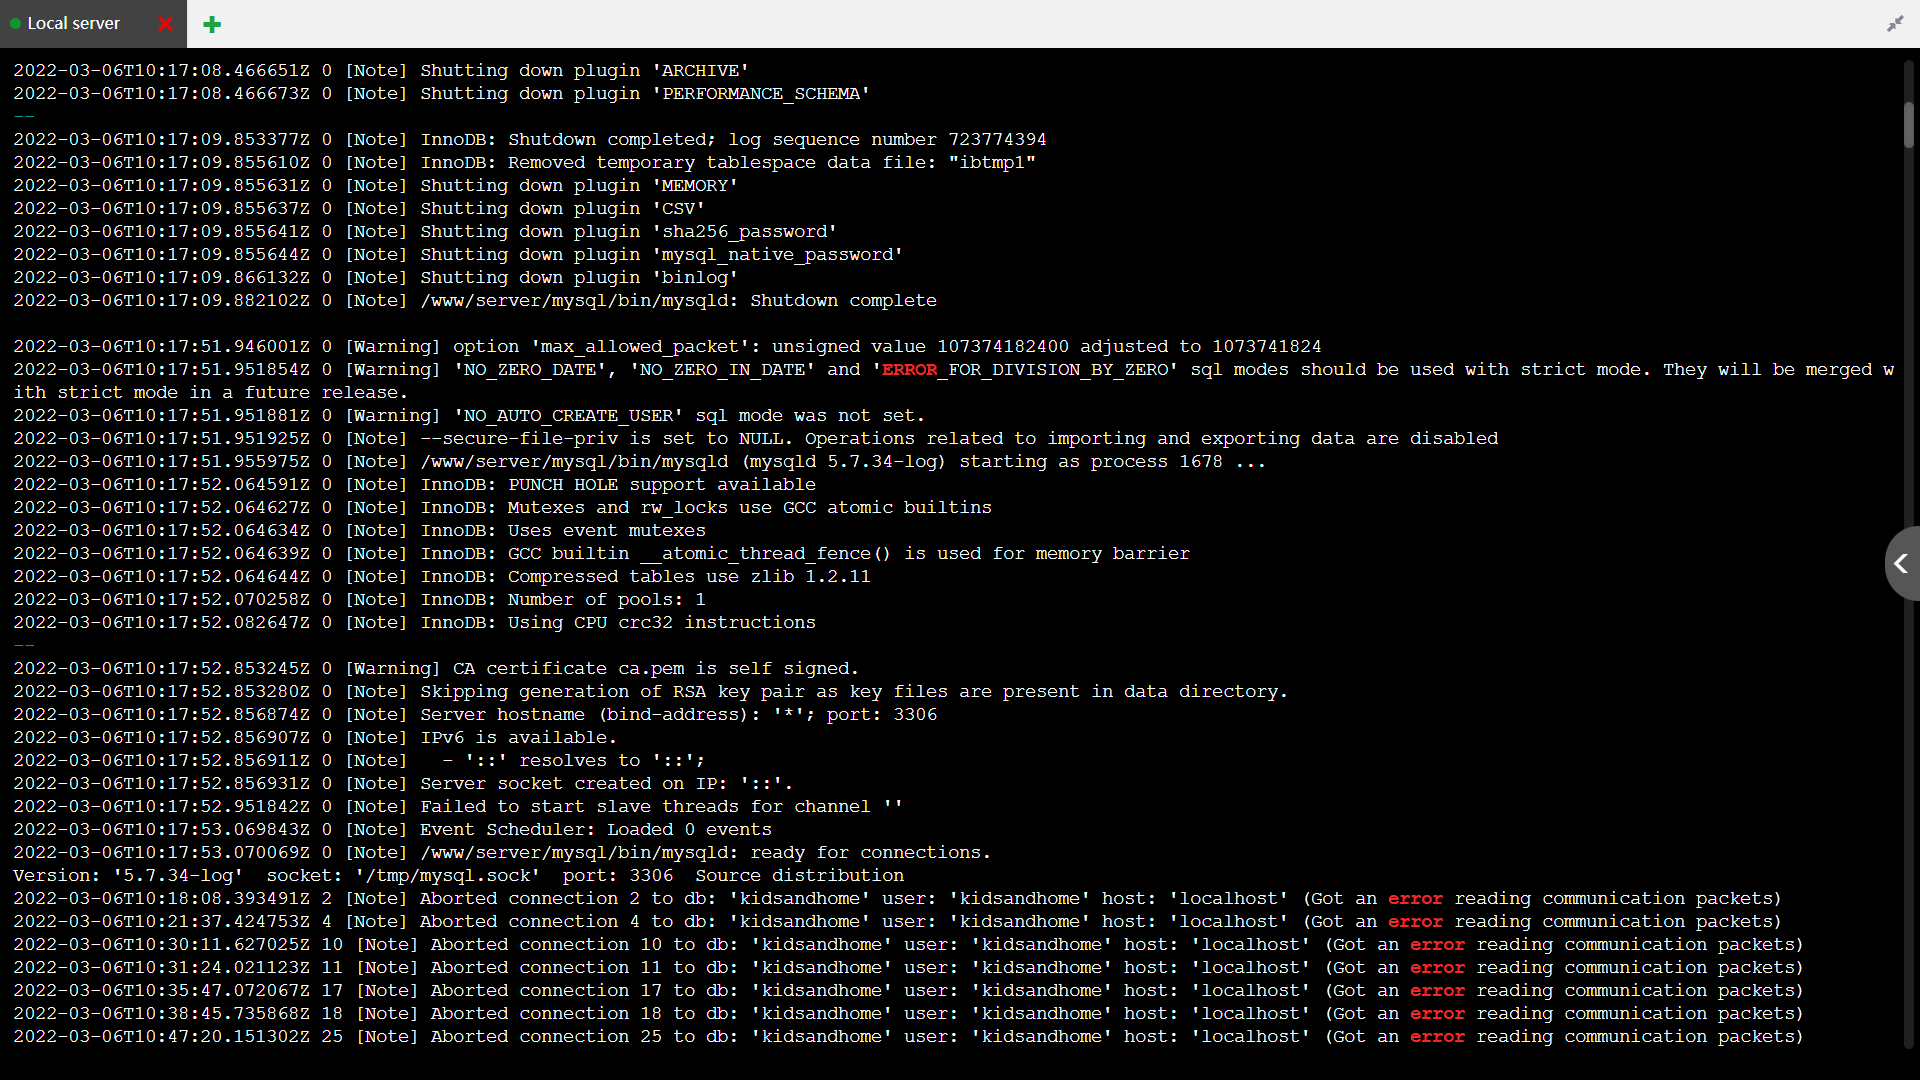Click the 'Event Scheduler: Loaded 0 events' line

[x=595, y=830]
